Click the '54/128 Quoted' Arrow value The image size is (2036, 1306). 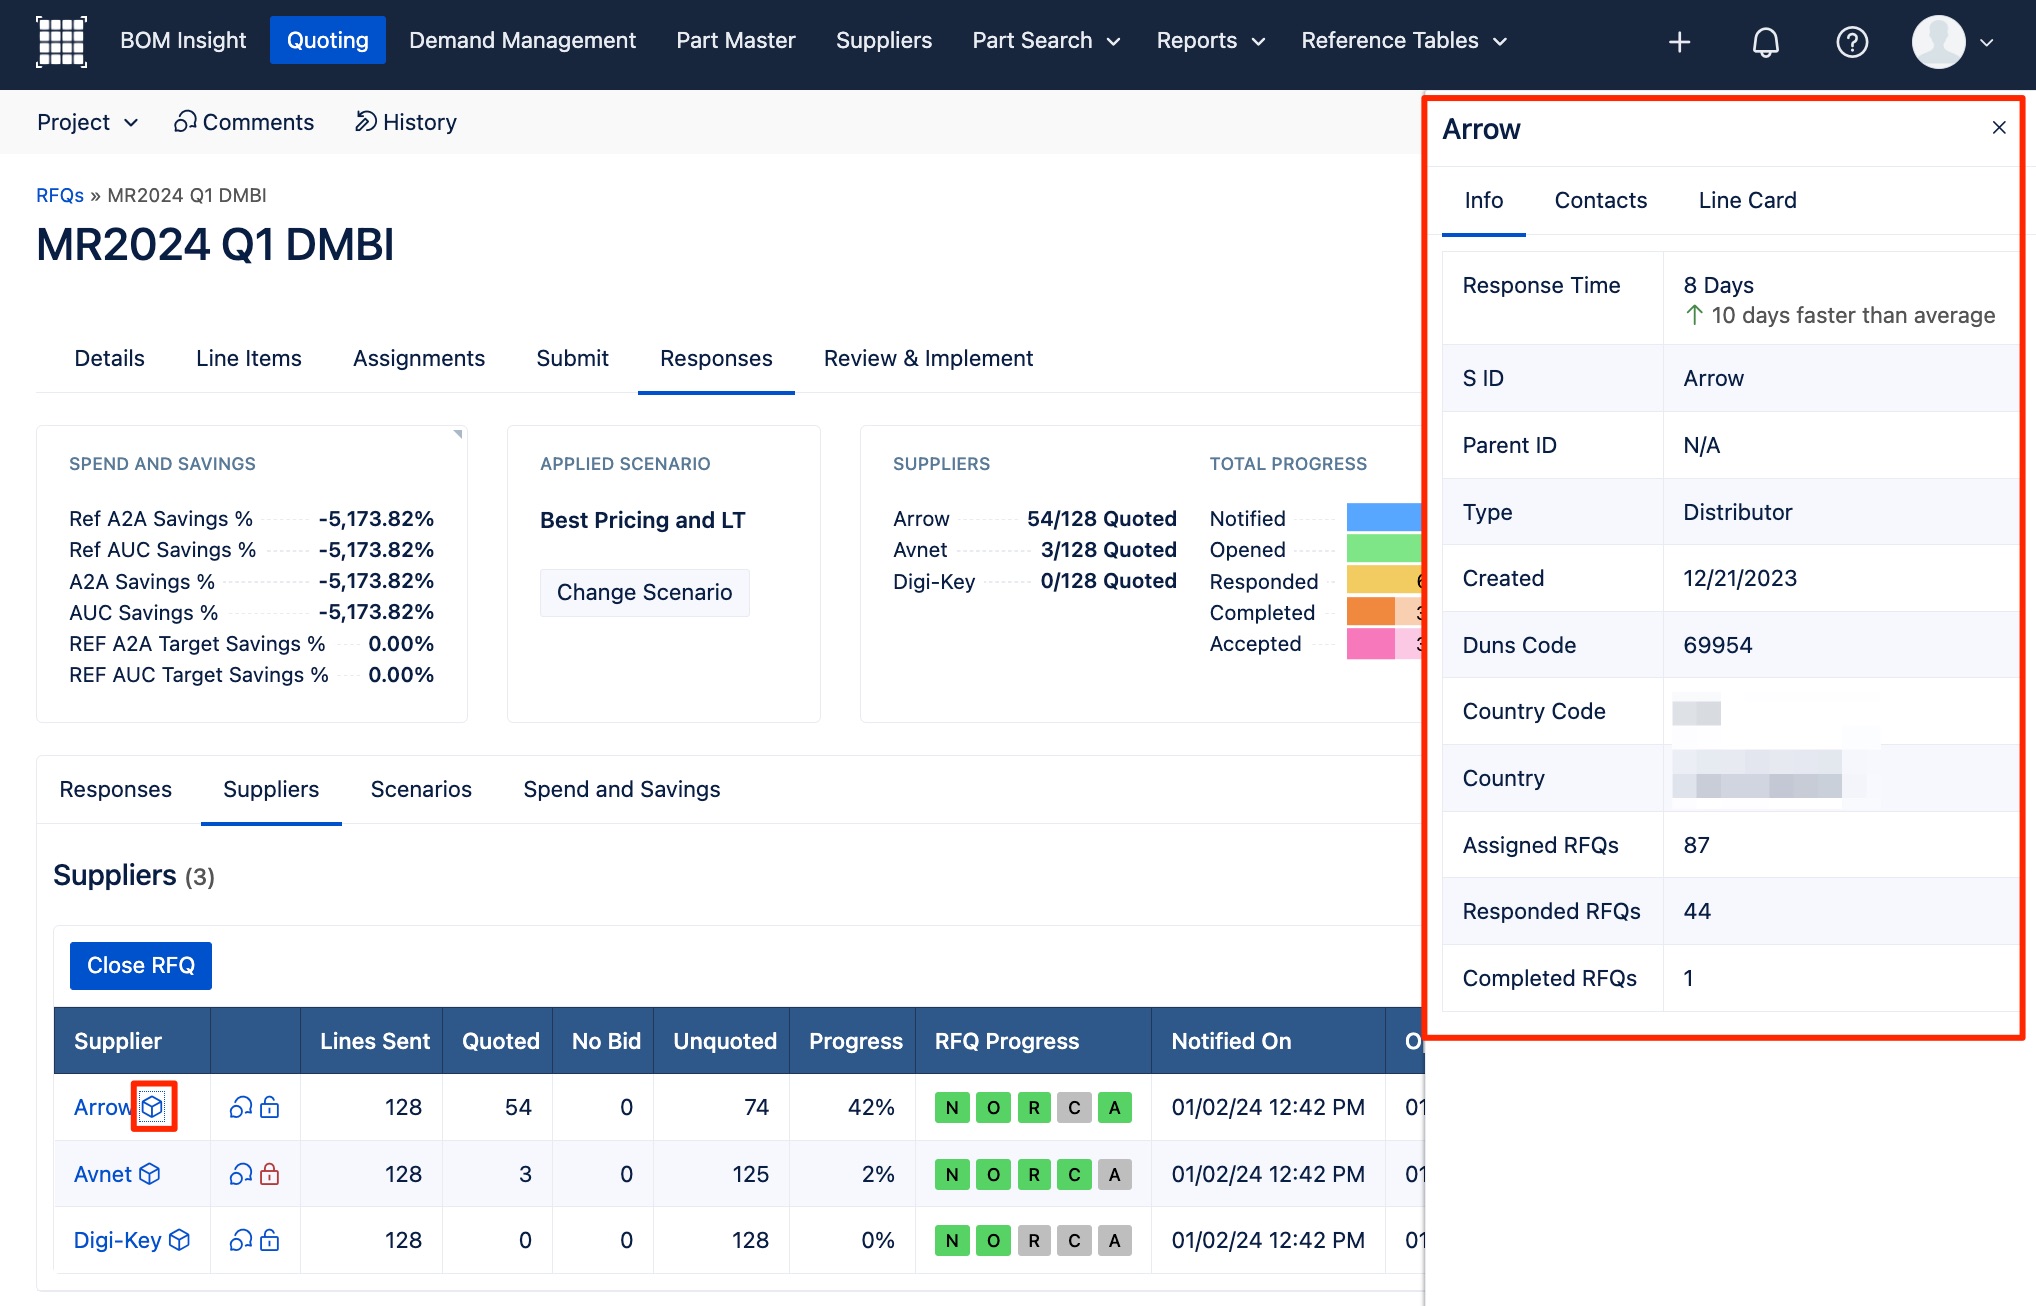1102,518
